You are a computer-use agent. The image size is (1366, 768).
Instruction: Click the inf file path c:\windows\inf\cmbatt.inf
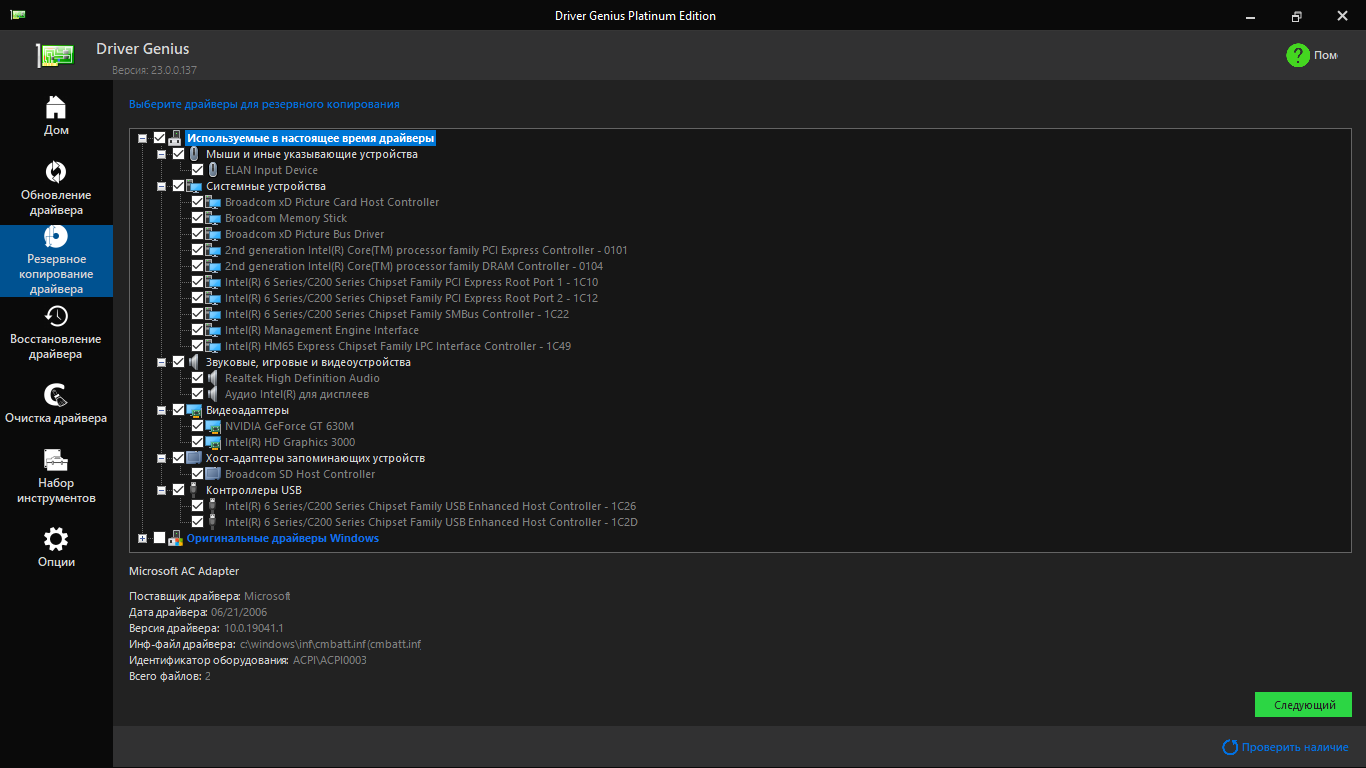[x=331, y=644]
